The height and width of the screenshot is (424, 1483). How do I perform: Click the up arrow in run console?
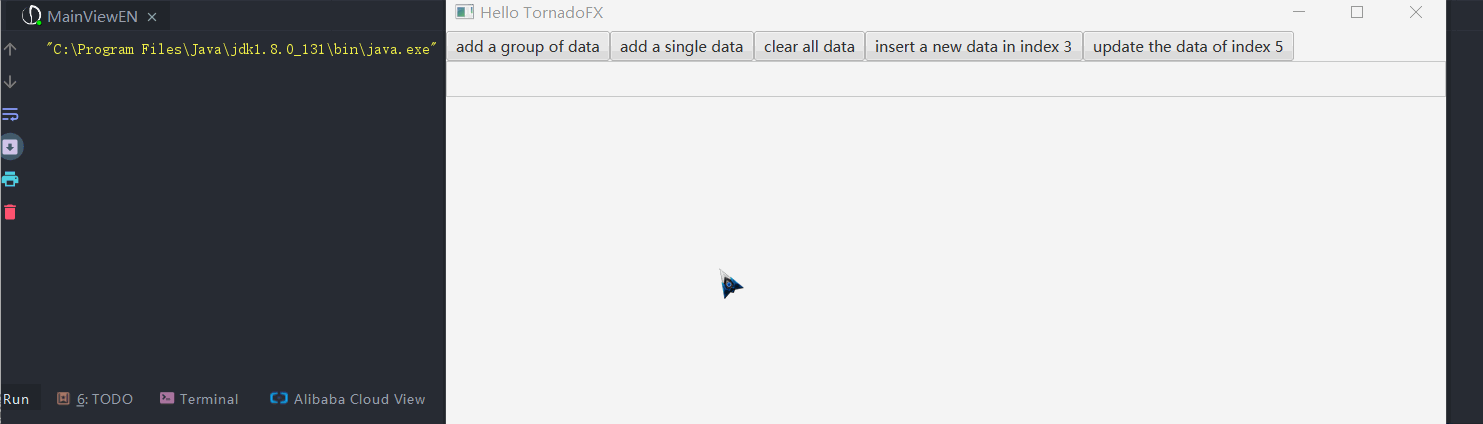(x=10, y=49)
